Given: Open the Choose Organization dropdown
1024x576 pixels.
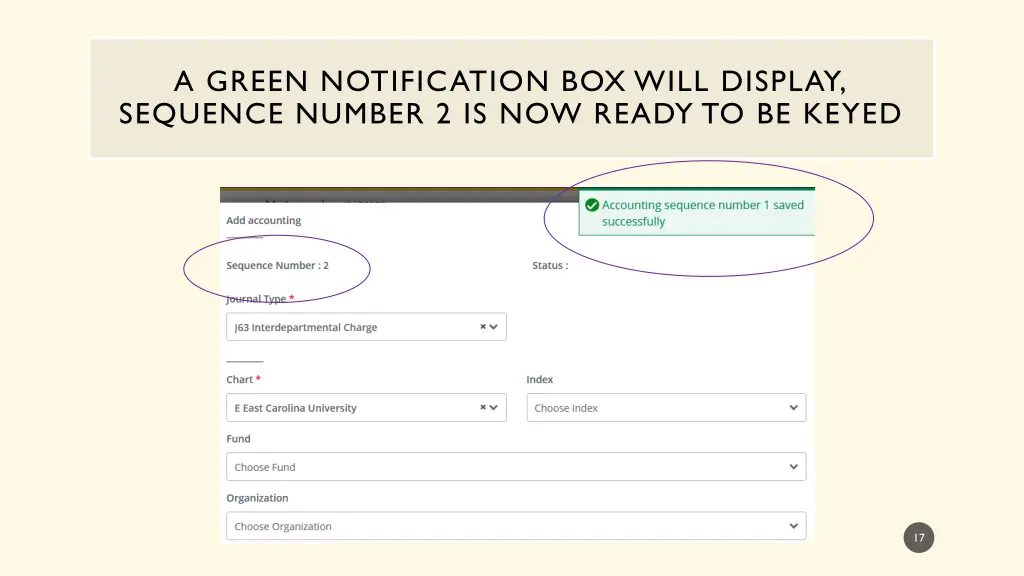Looking at the screenshot, I should tap(515, 525).
